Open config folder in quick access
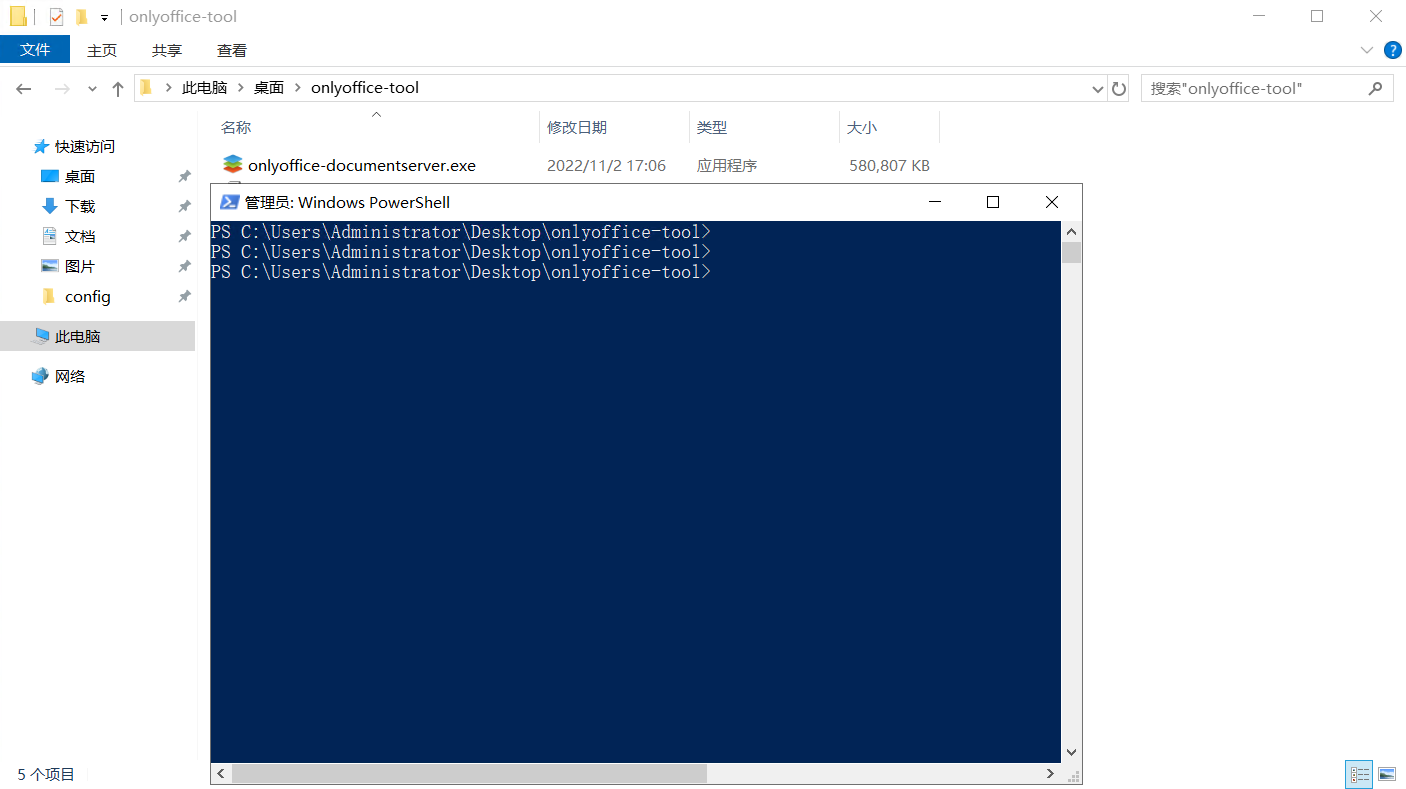 87,296
